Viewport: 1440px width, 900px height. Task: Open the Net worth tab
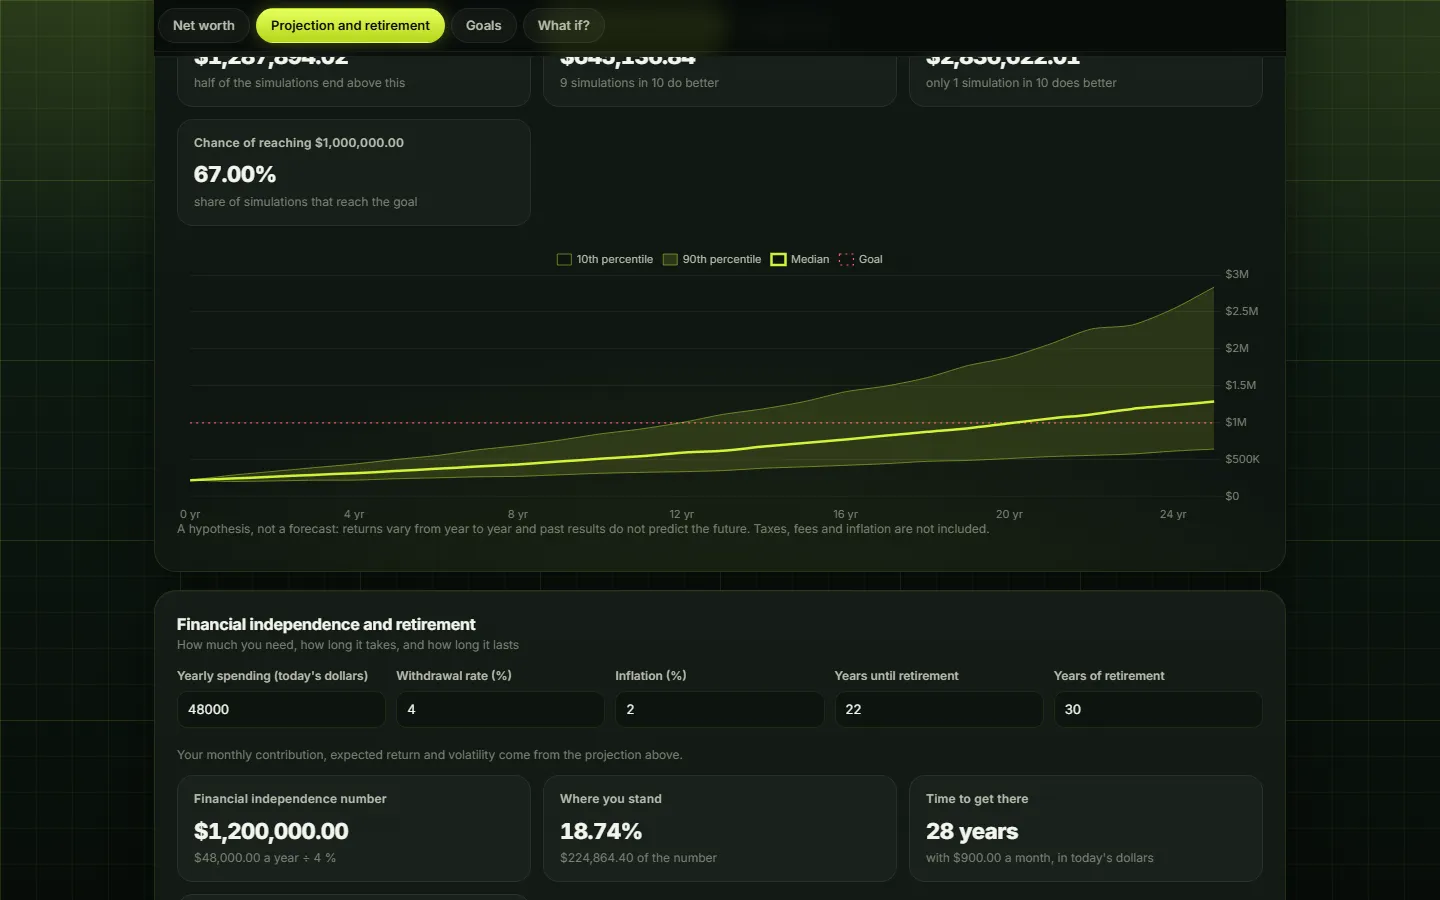point(204,26)
